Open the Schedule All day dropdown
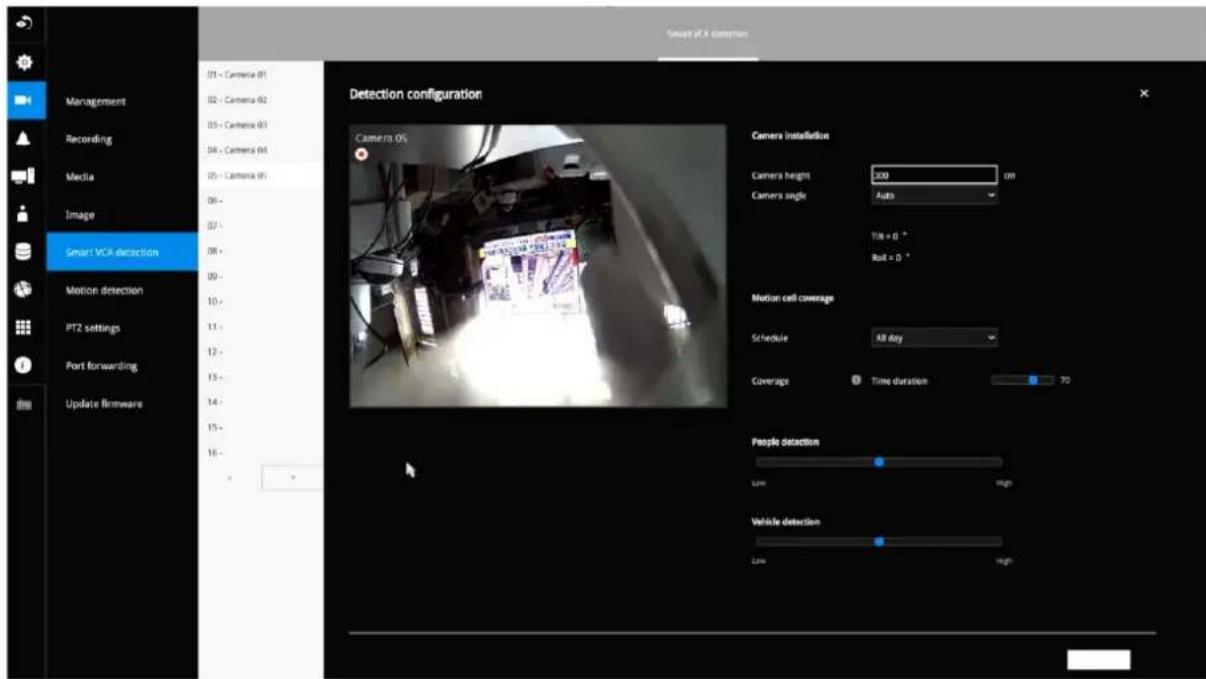1206x679 pixels. click(x=934, y=338)
